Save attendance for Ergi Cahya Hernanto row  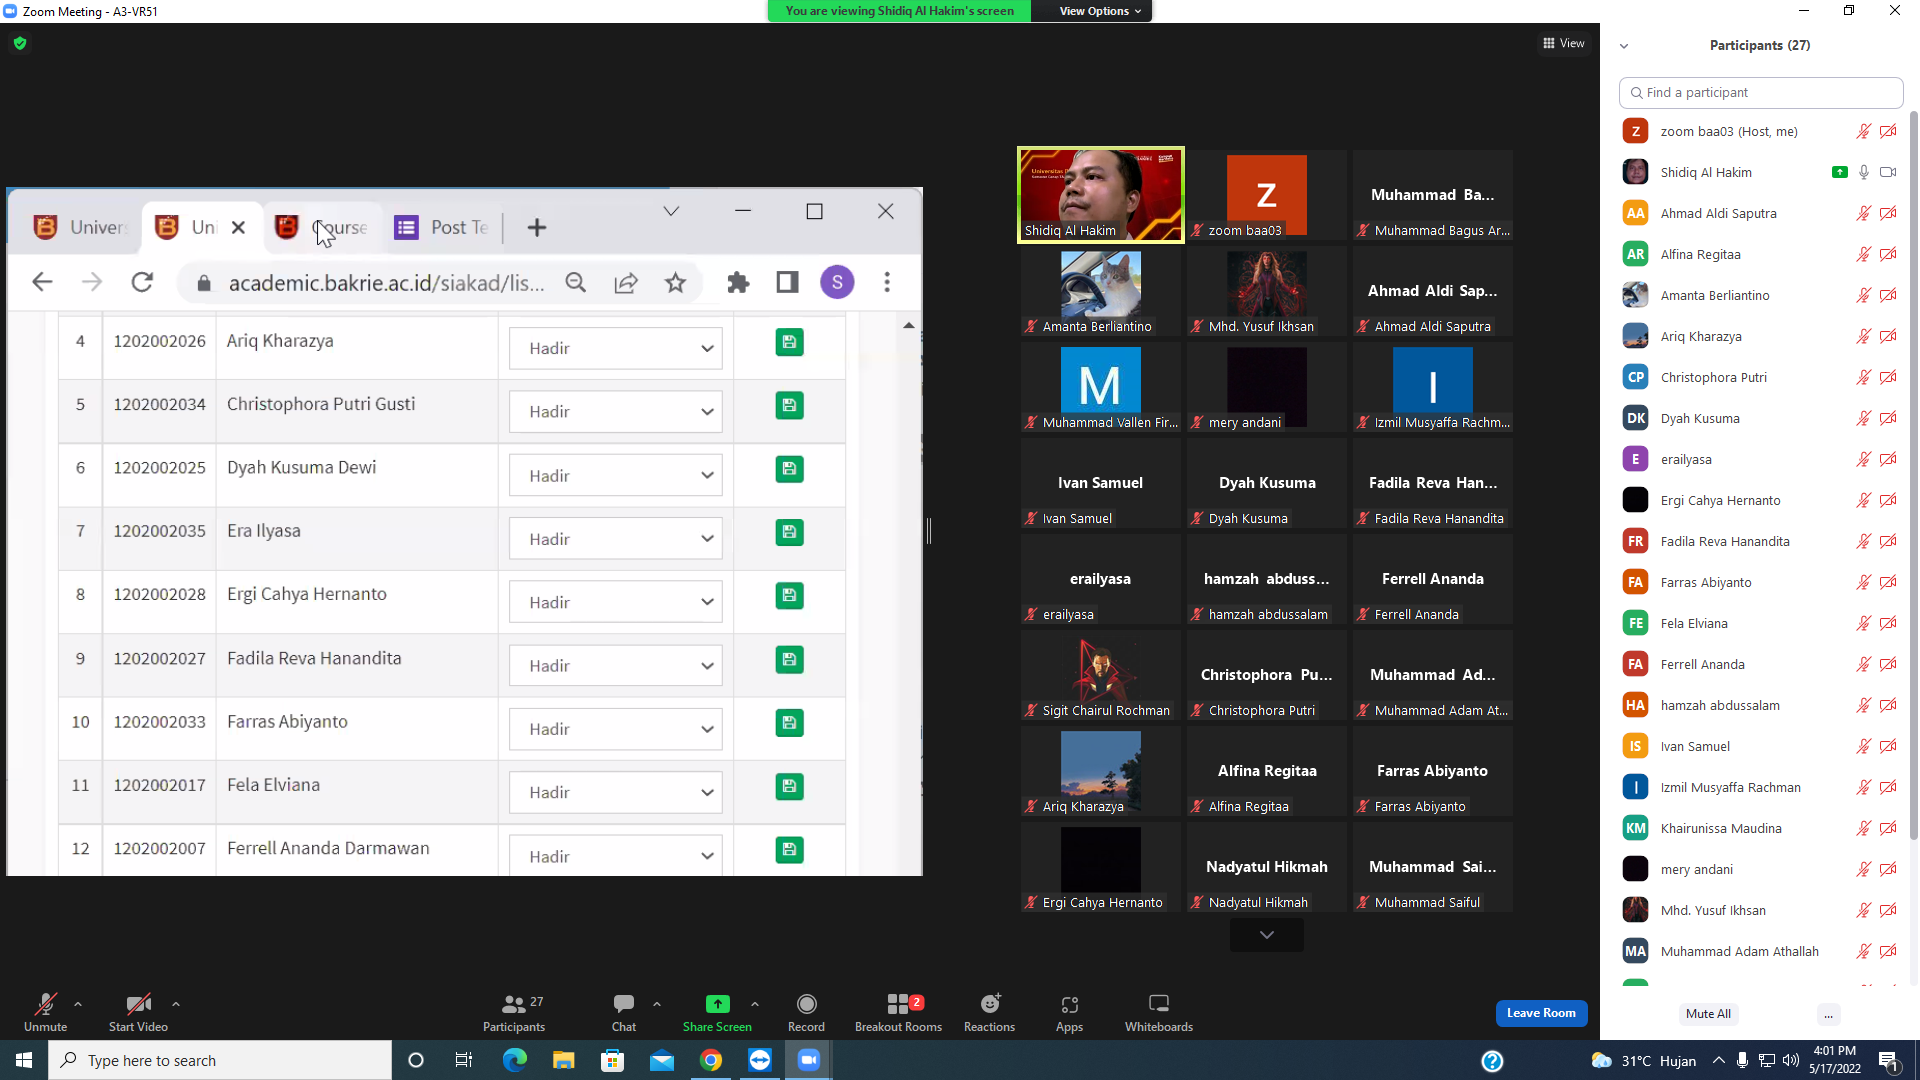pos(789,596)
